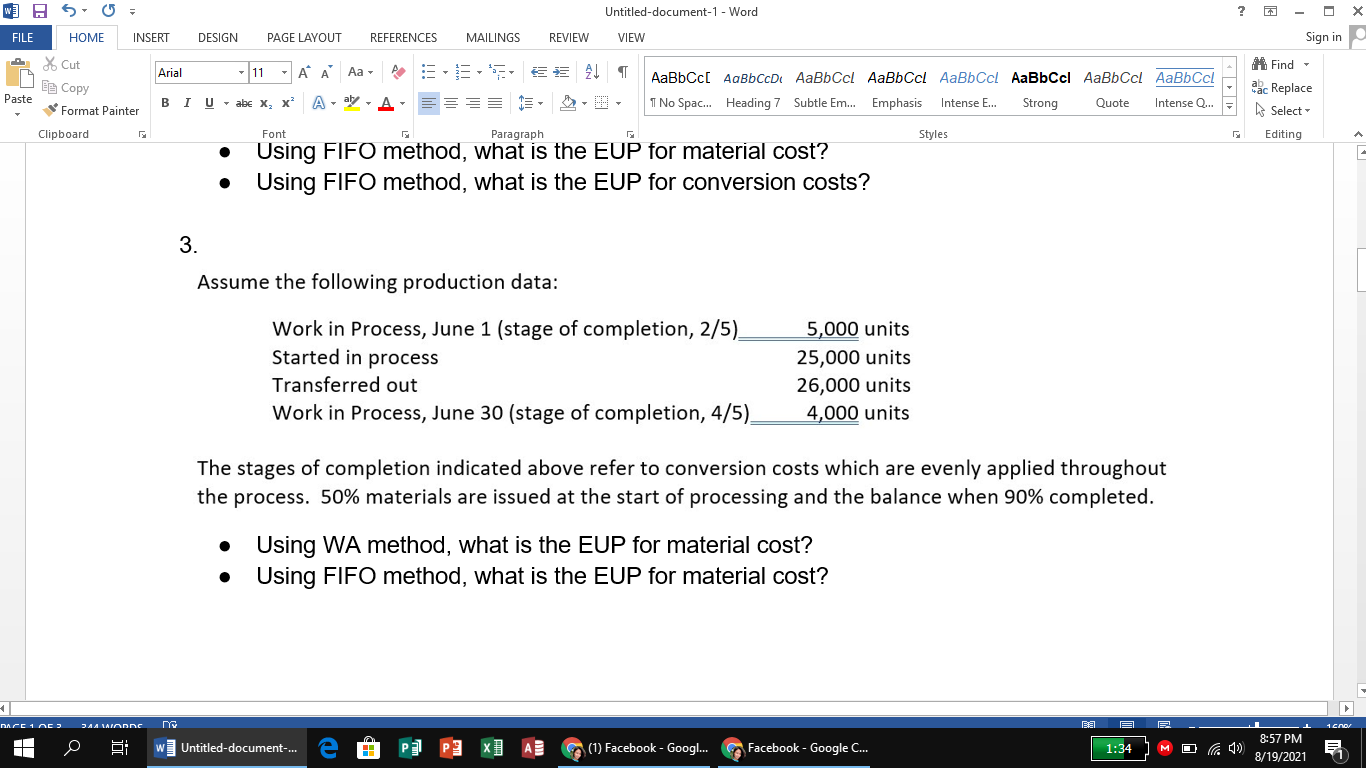The width and height of the screenshot is (1366, 768).
Task: Sort the selected text
Action: pos(590,73)
